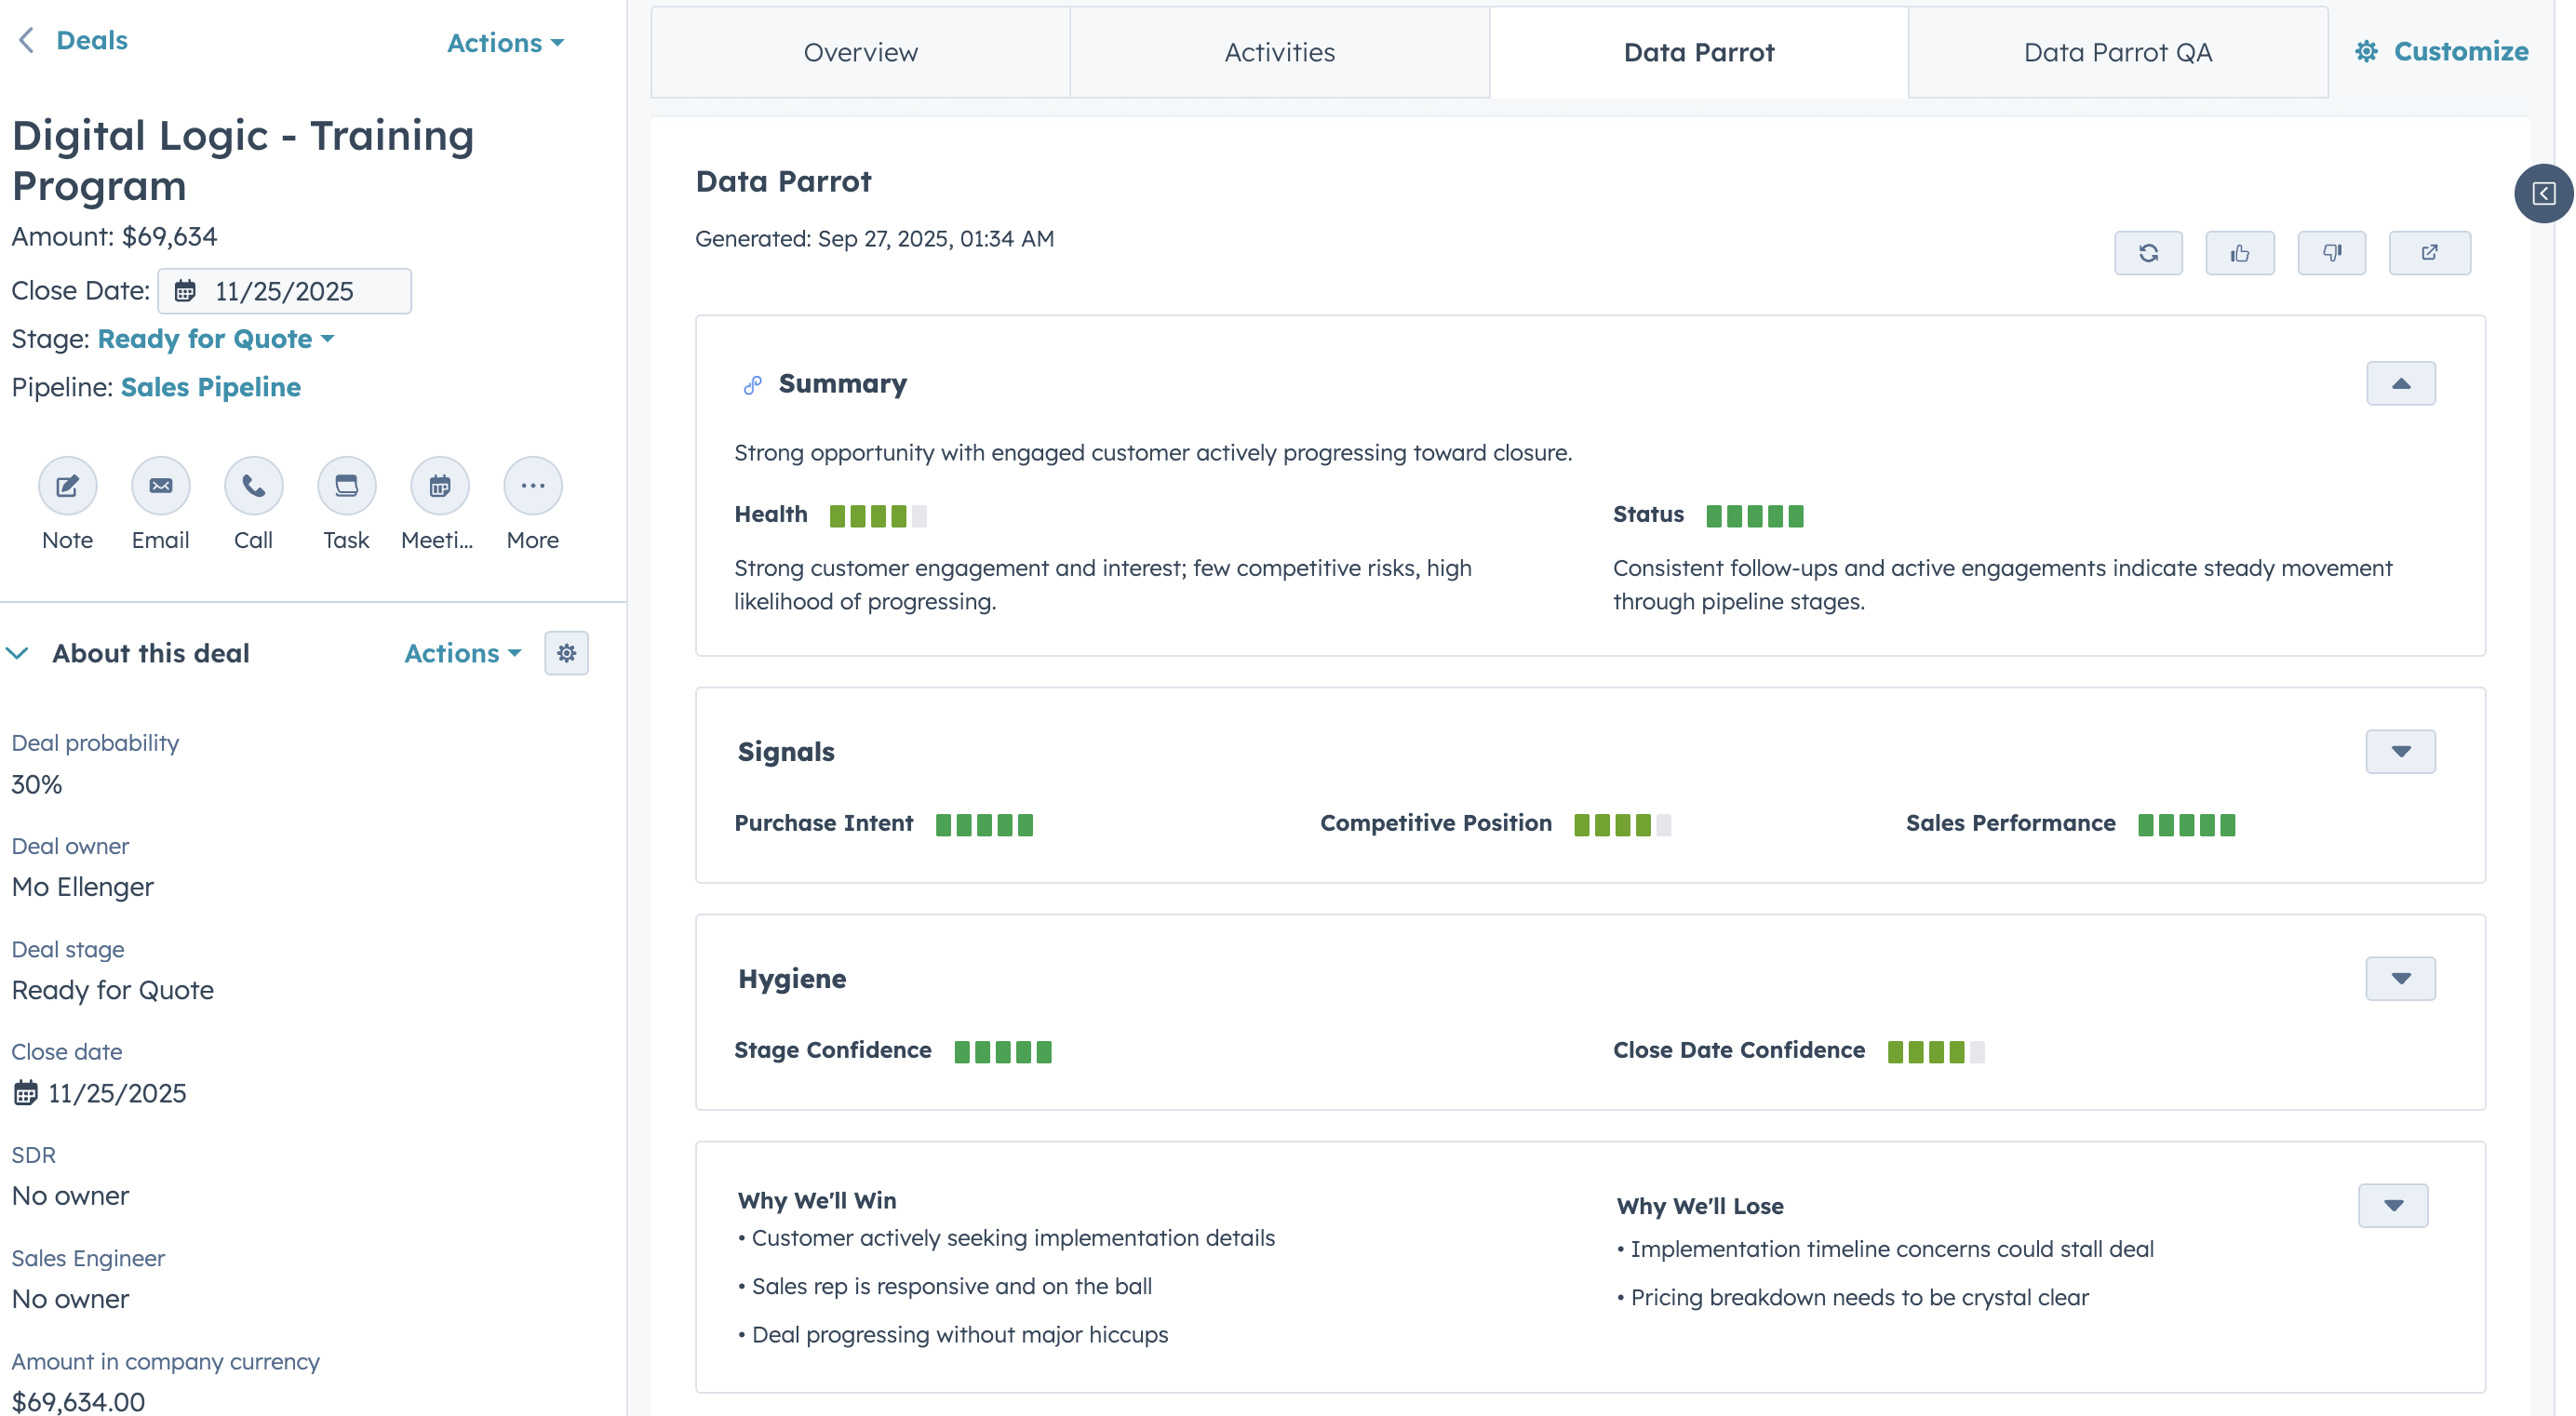Viewport: 2576px width, 1416px height.
Task: Click the thumbs down feedback icon
Action: [2331, 253]
